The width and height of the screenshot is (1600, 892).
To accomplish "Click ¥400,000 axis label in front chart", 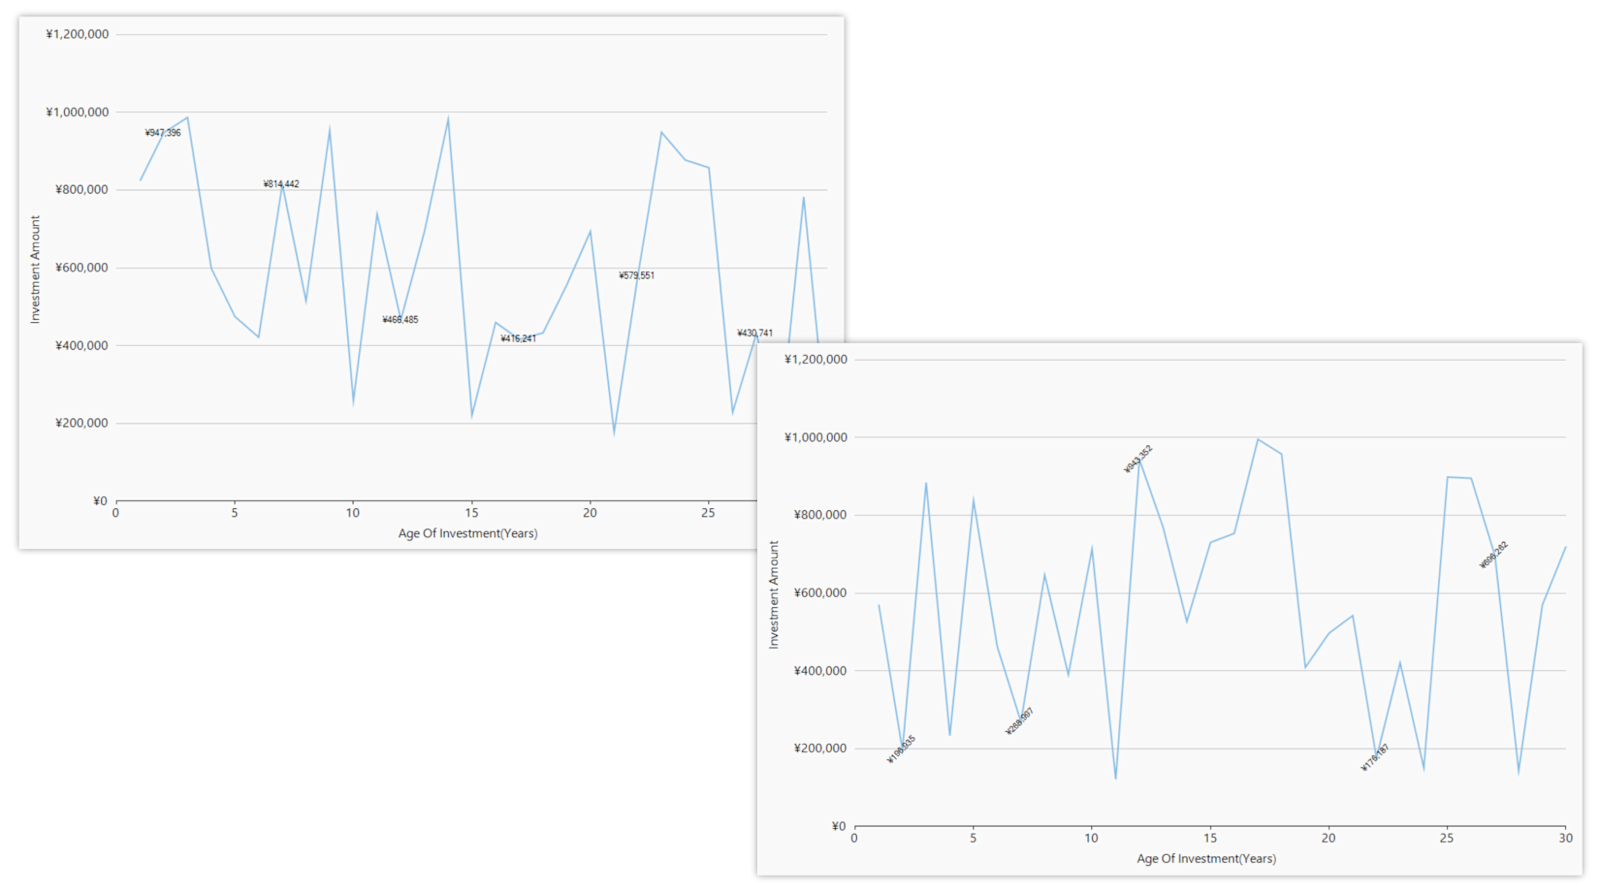I will pyautogui.click(x=820, y=671).
